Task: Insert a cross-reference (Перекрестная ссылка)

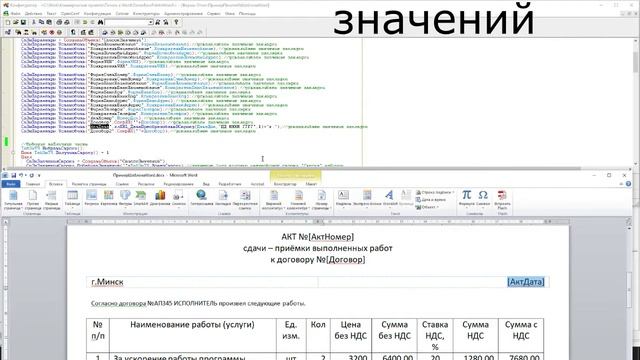Action: pos(245,200)
